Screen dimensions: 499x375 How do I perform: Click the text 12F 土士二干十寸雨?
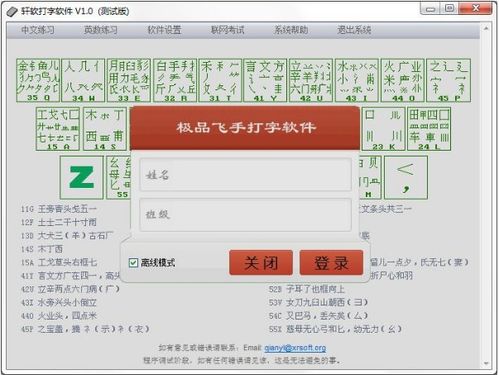pos(59,222)
